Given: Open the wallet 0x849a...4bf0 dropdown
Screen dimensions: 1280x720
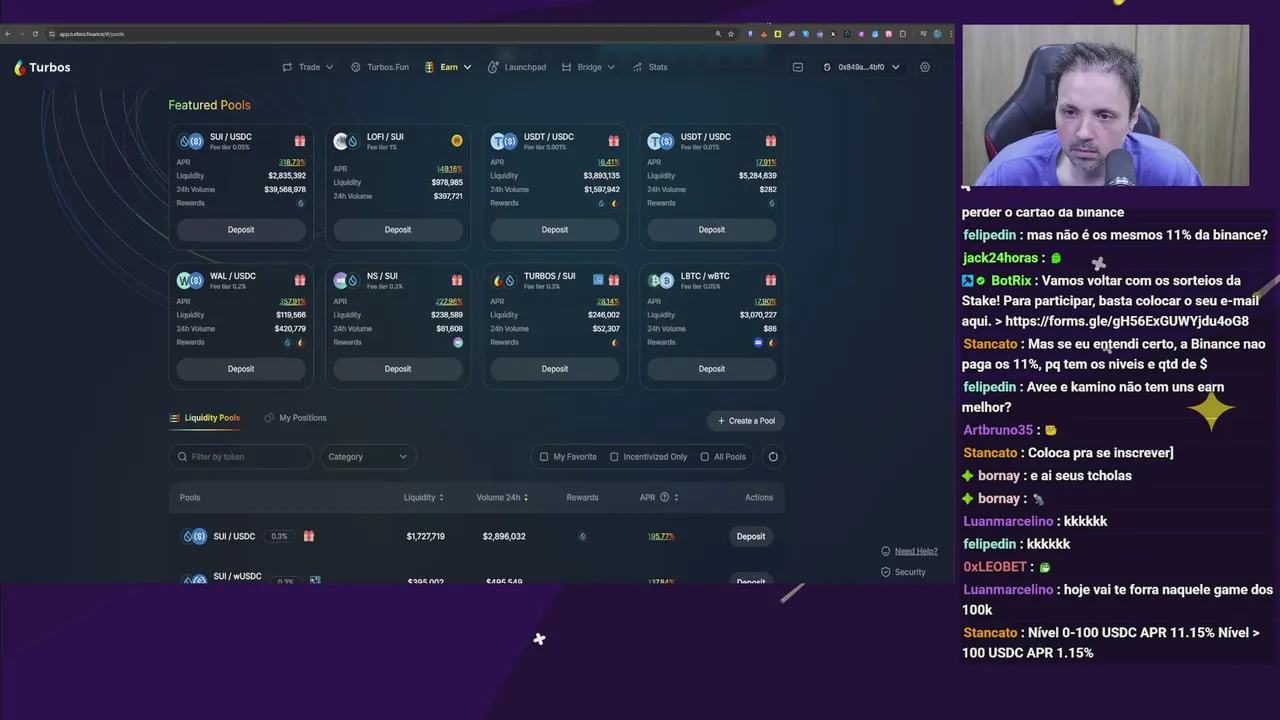Looking at the screenshot, I should [x=861, y=67].
